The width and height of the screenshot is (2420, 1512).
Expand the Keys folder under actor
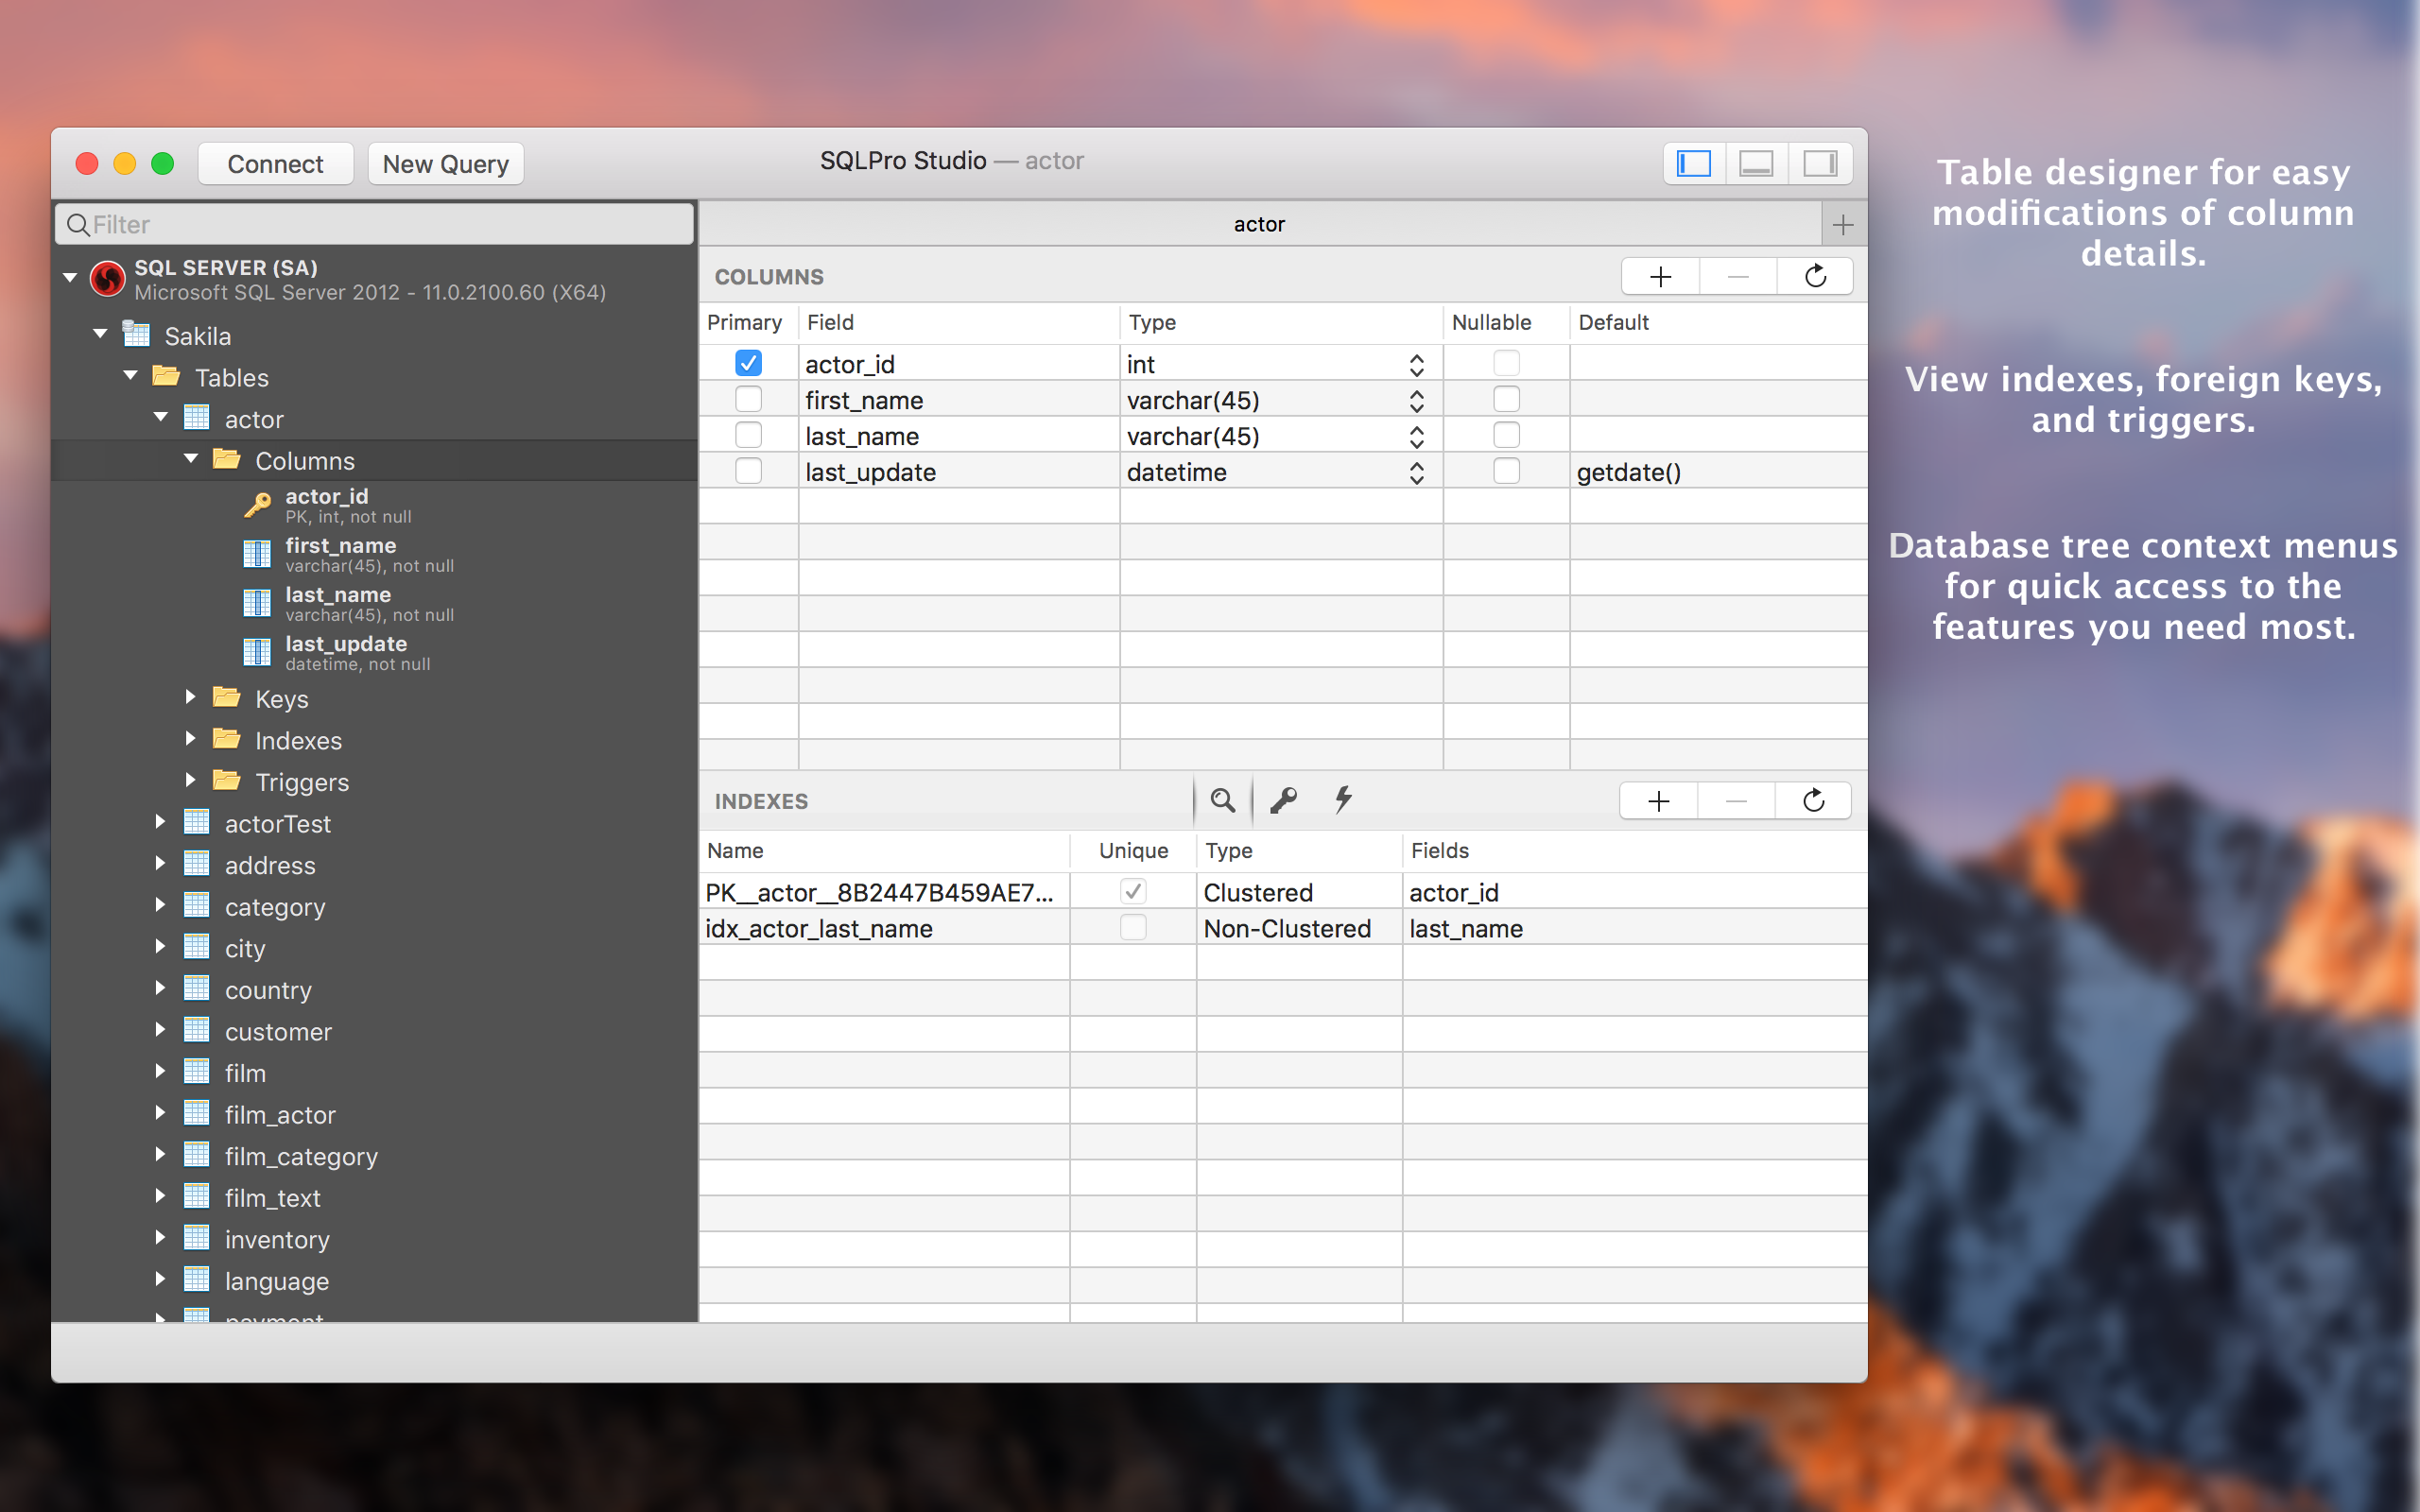click(x=190, y=698)
